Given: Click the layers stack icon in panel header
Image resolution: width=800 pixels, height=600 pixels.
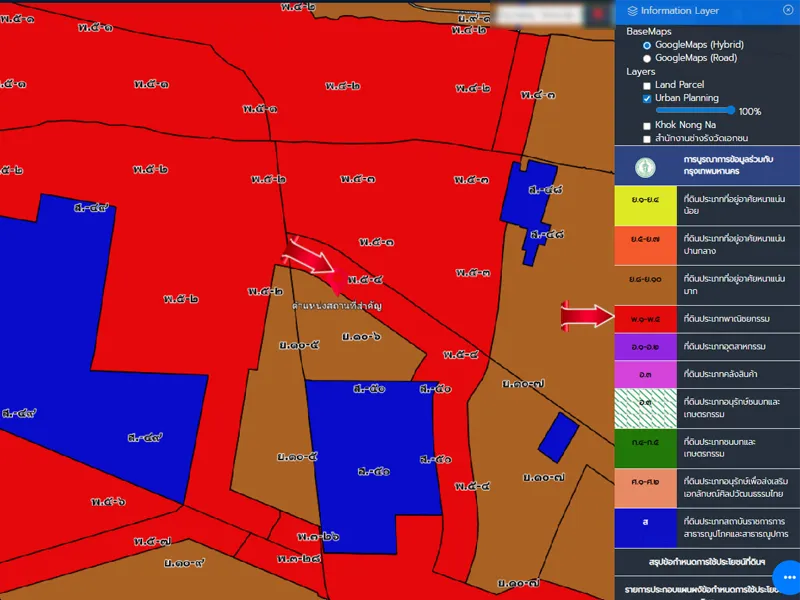Looking at the screenshot, I should [632, 11].
